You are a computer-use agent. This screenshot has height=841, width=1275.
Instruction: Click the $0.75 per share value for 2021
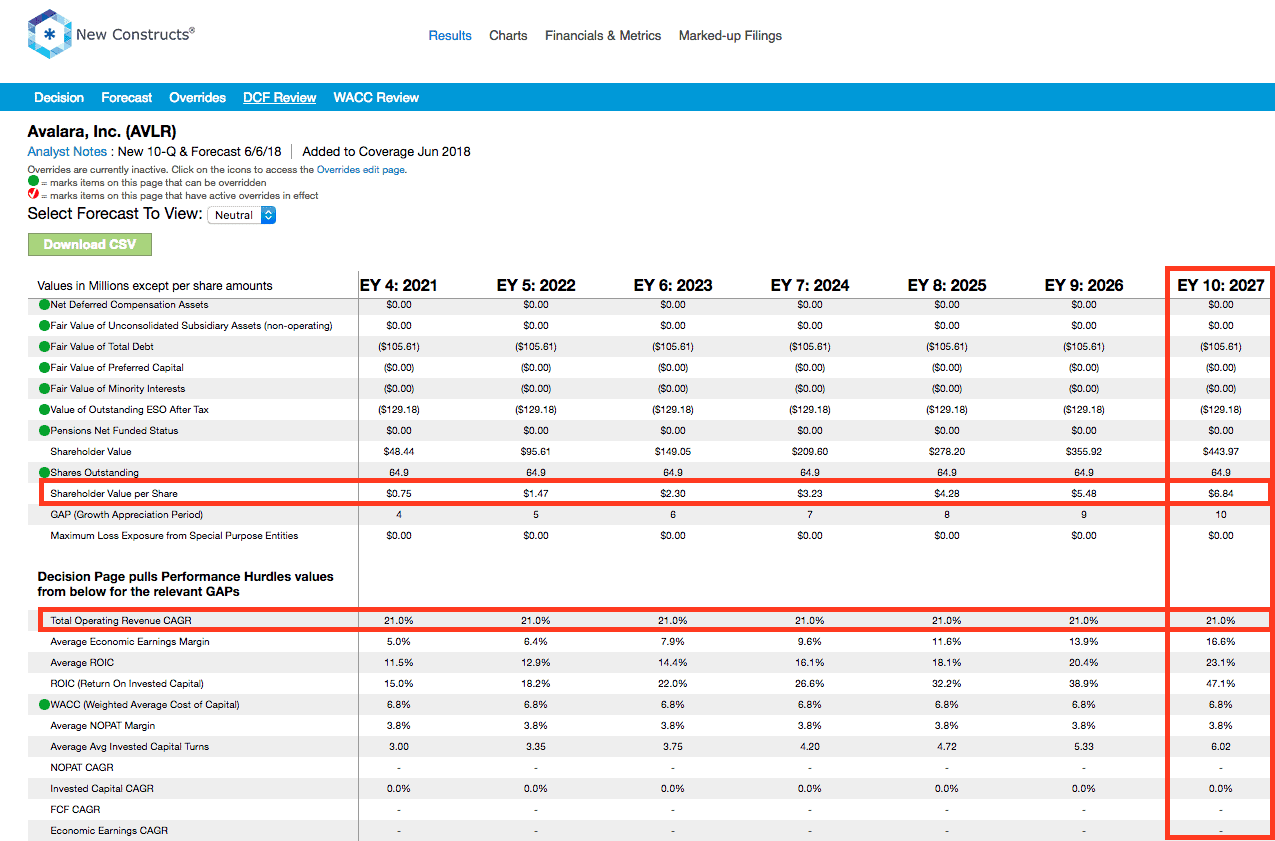pos(398,493)
